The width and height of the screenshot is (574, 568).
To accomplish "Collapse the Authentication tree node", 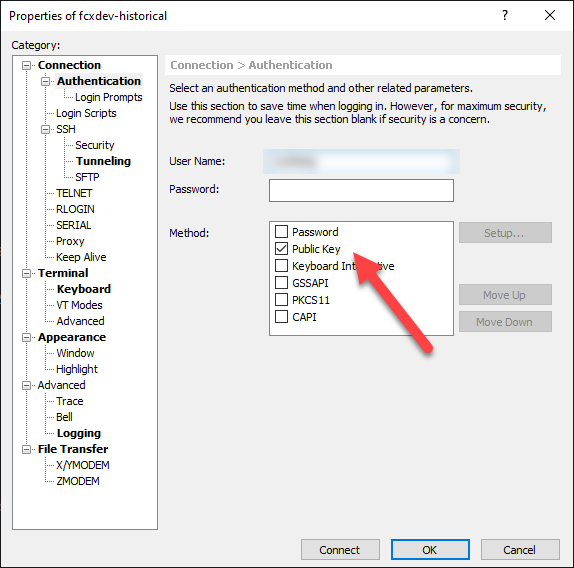I will pos(45,81).
